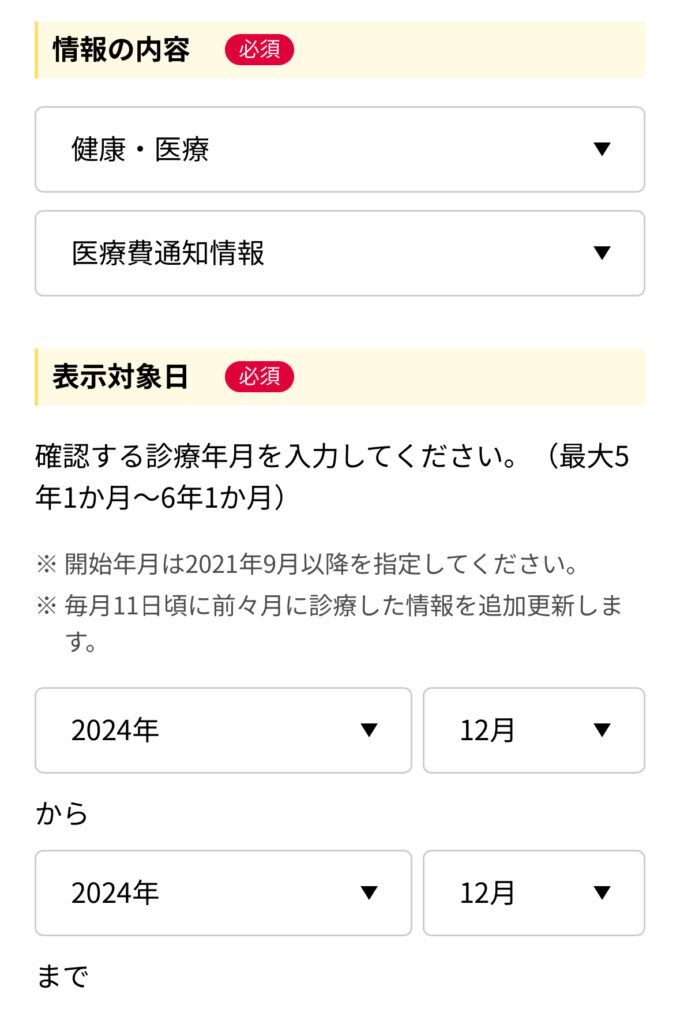
Task: Open the start month 12月 dropdown above から
Action: pos(534,730)
